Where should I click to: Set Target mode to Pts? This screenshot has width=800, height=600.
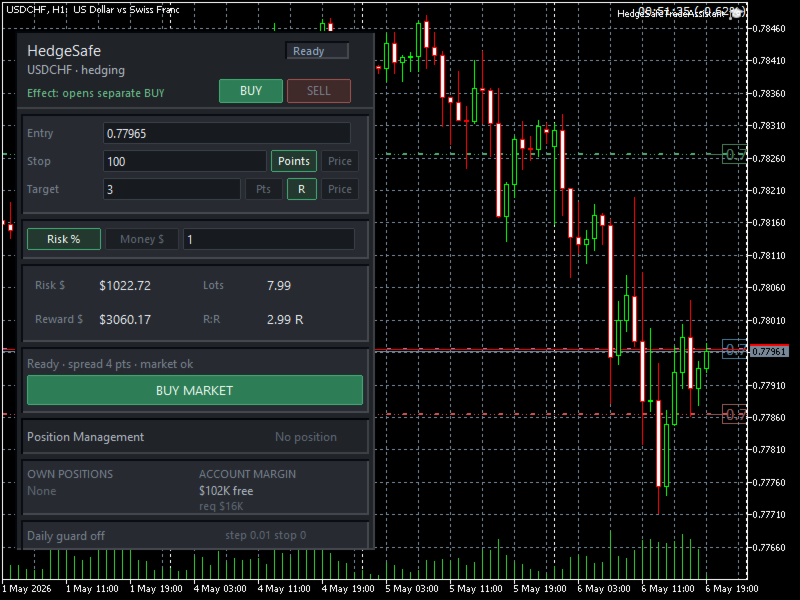263,189
